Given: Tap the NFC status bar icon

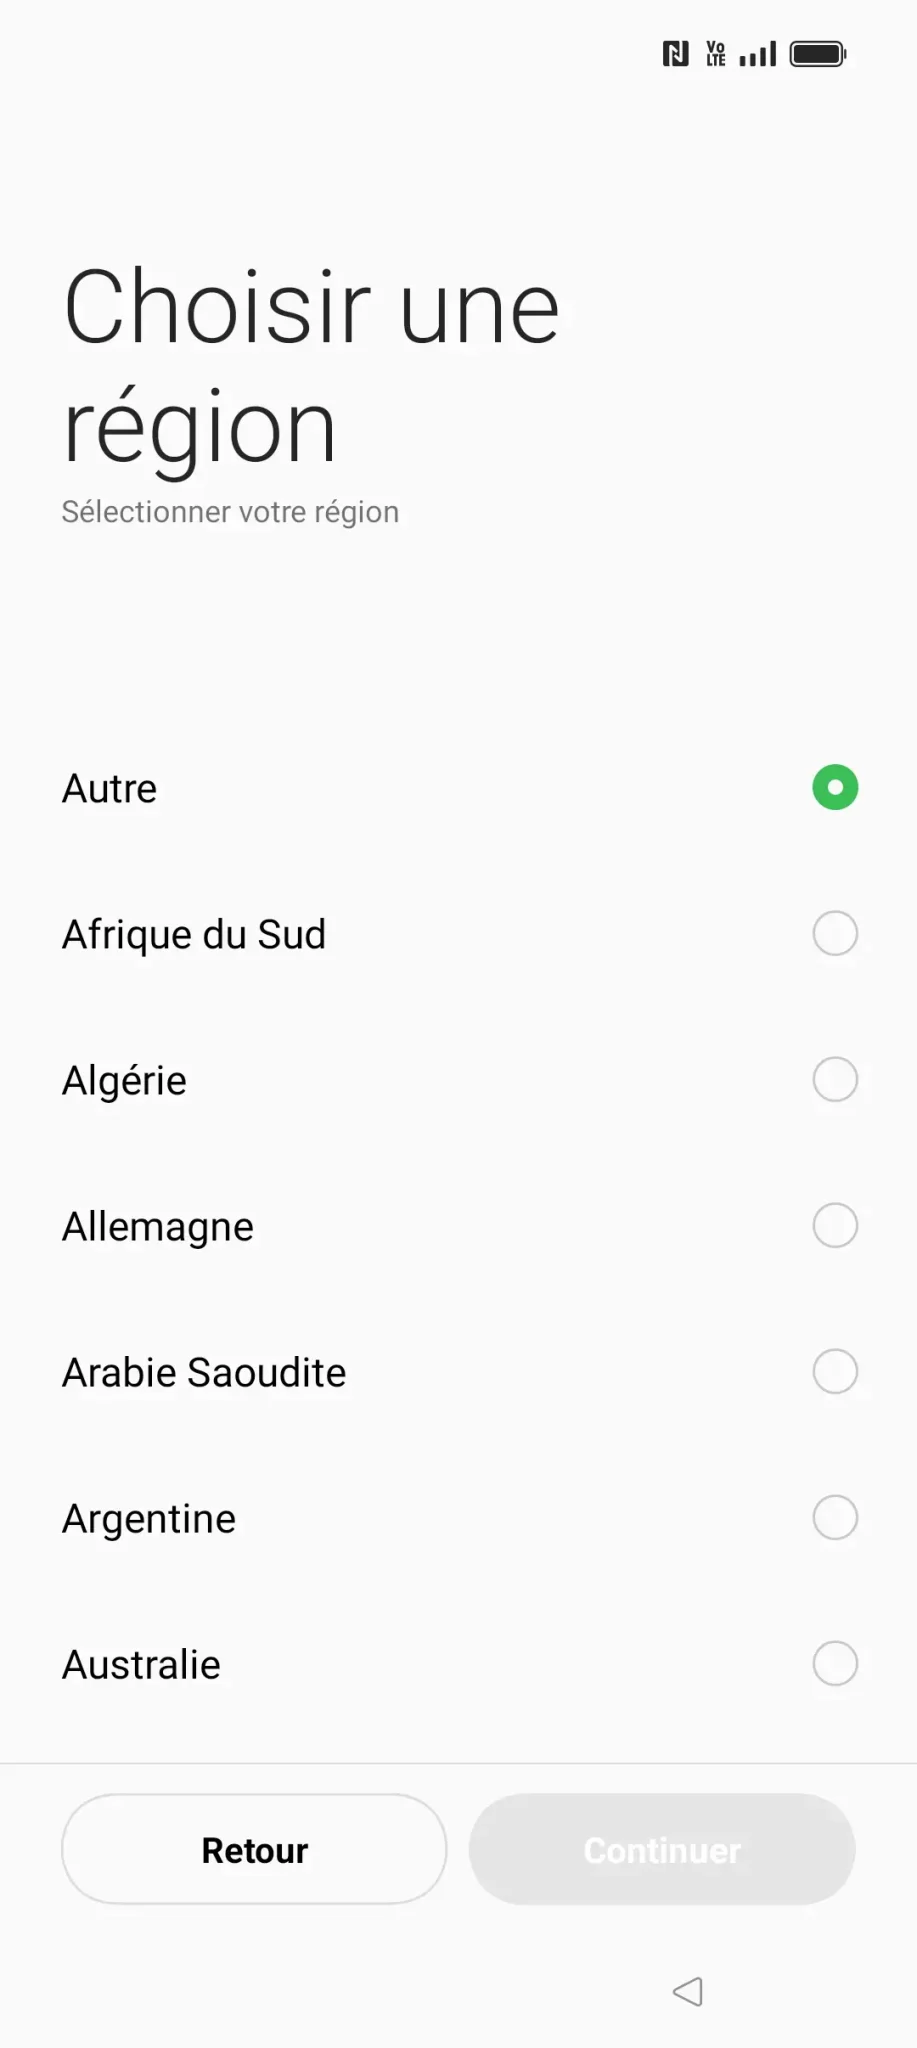Looking at the screenshot, I should tap(676, 54).
